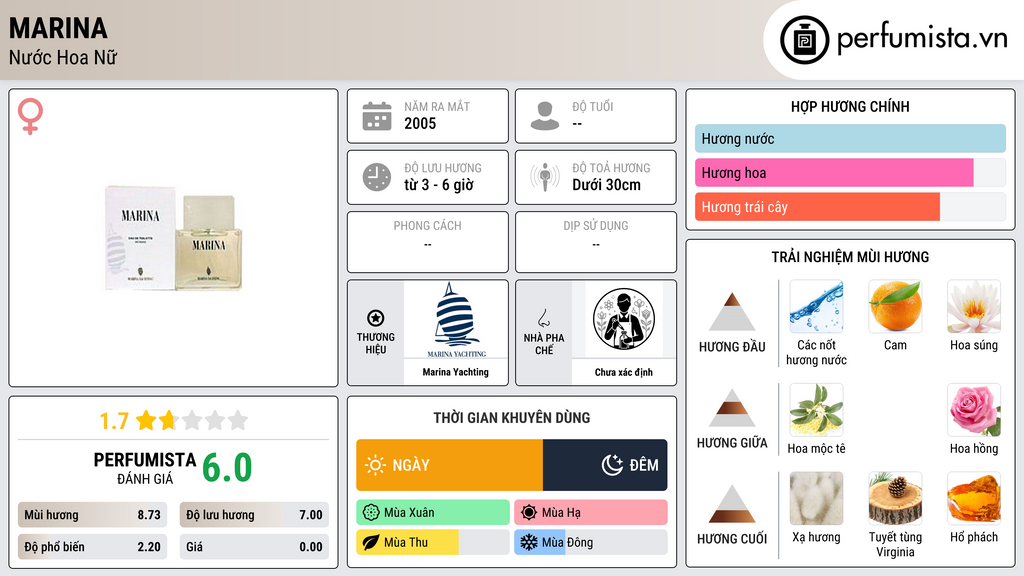This screenshot has width=1024, height=576.
Task: Select the Hổ phách amber note image
Action: pos(974,499)
